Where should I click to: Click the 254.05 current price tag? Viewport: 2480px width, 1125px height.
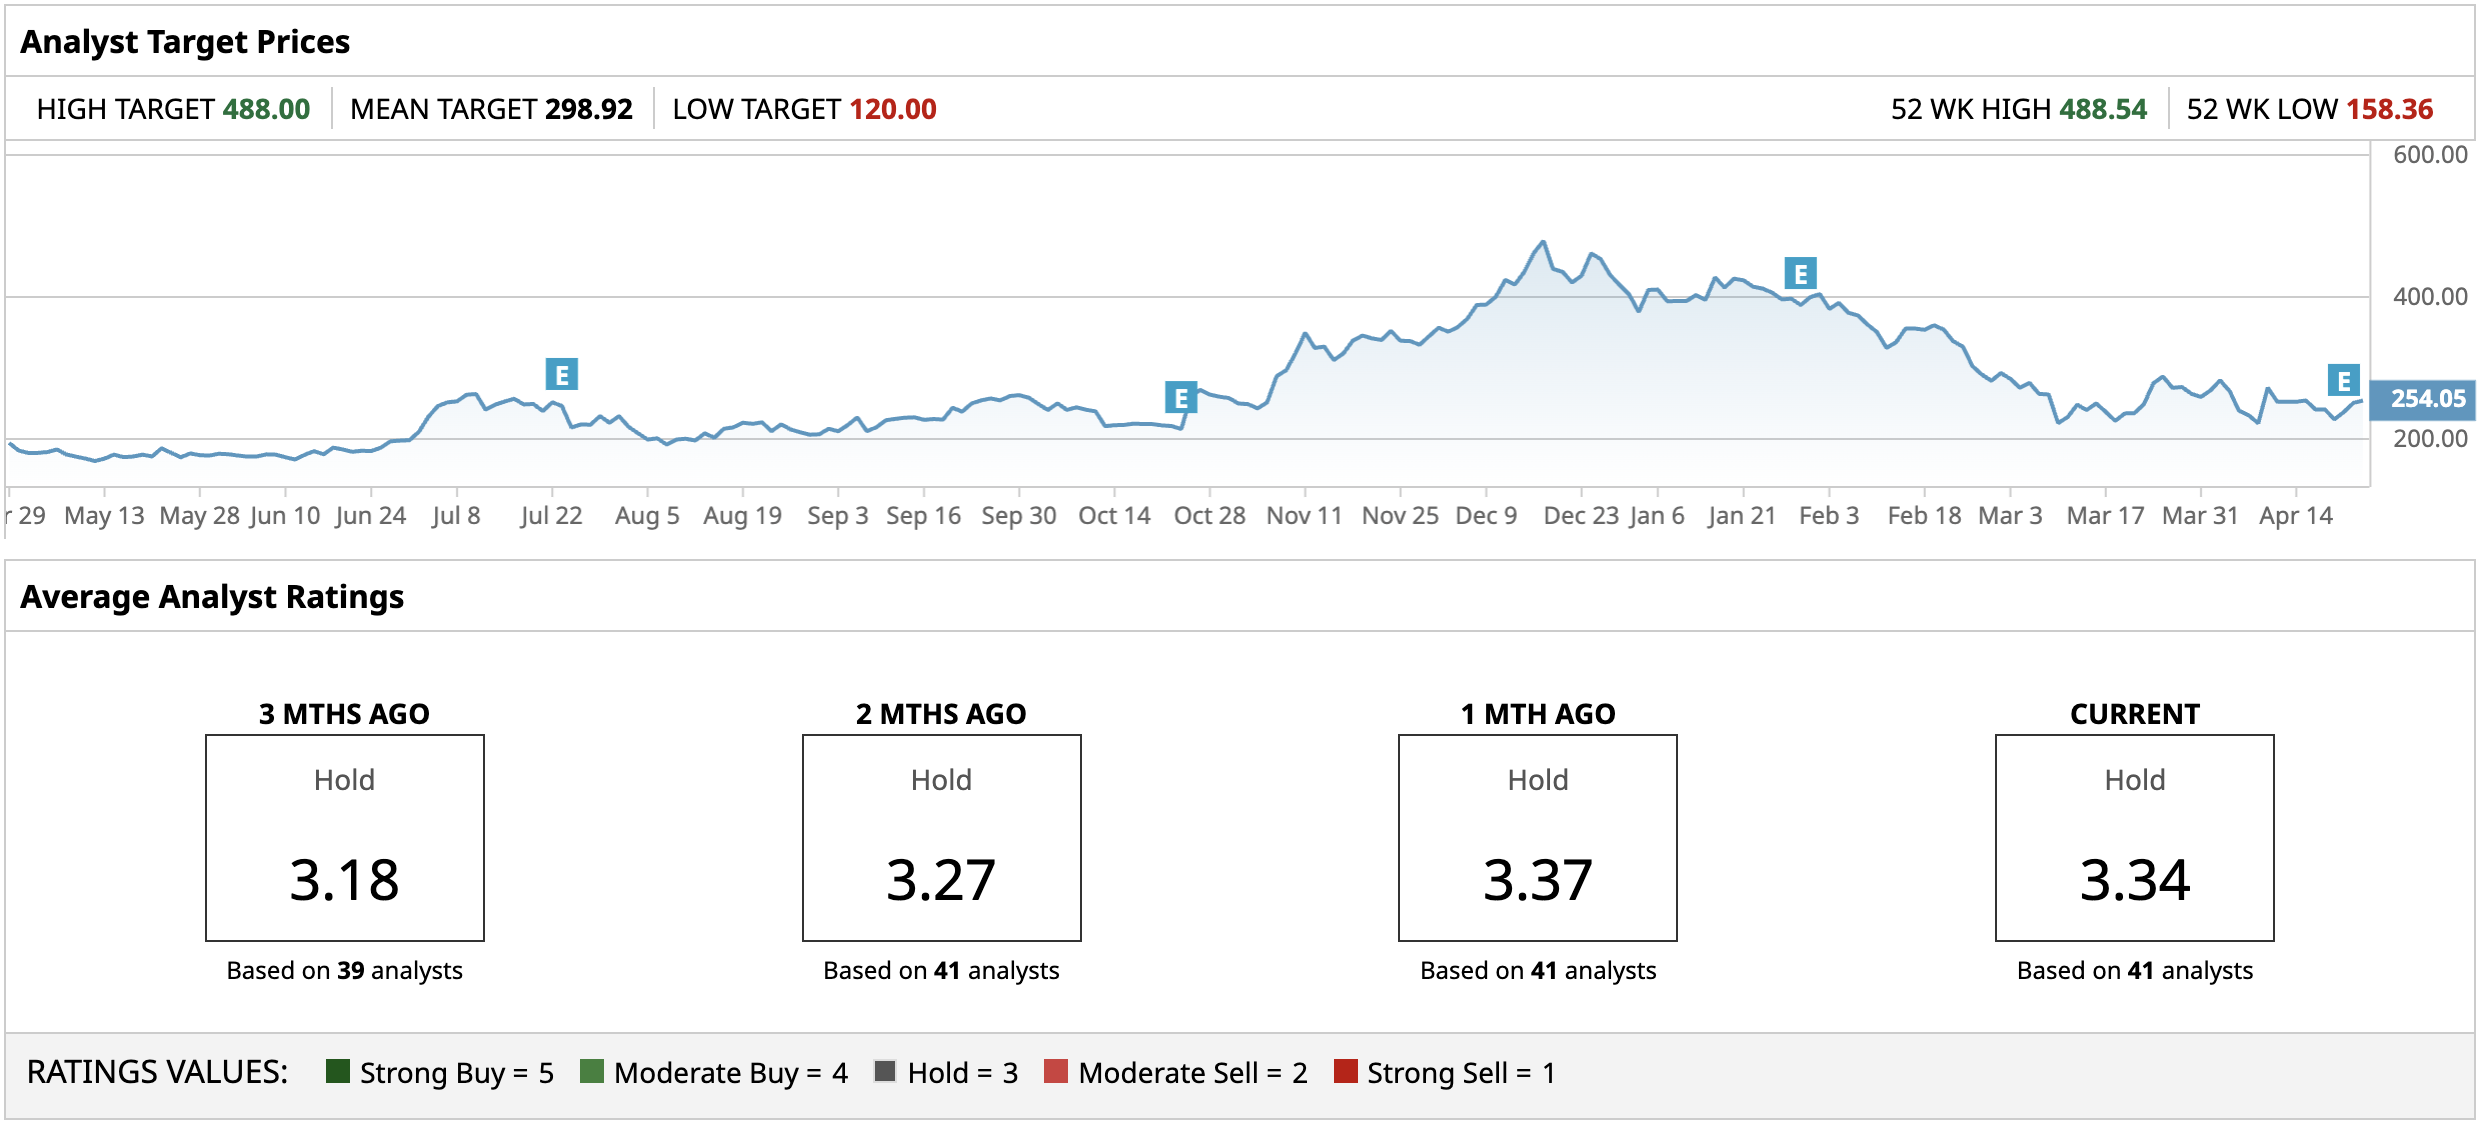[2426, 399]
